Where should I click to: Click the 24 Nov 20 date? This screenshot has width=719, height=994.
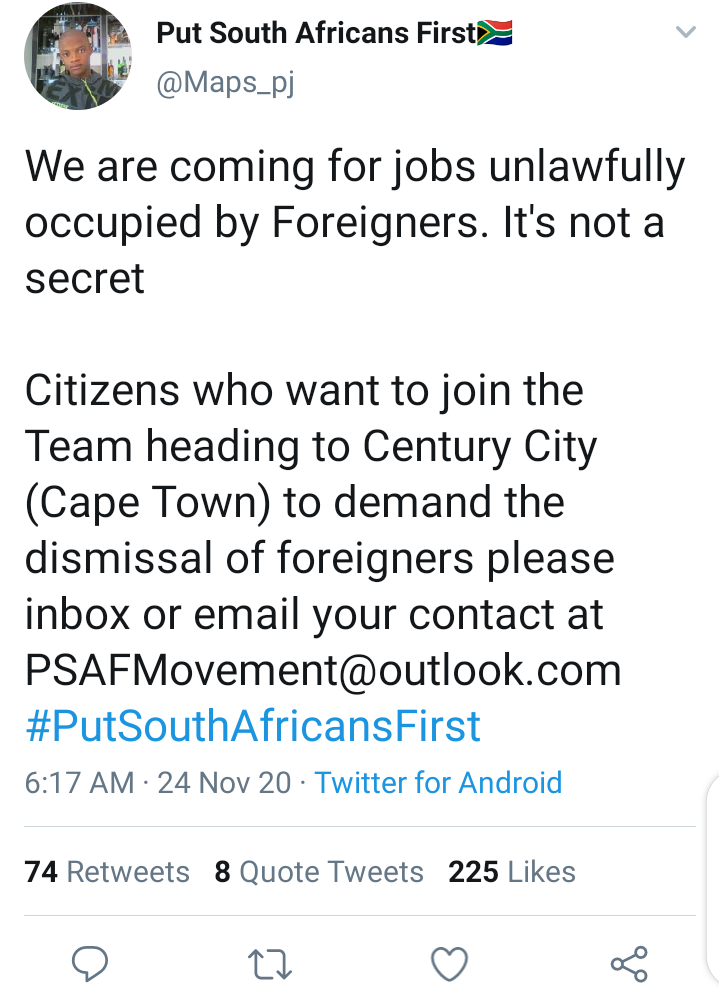[224, 782]
